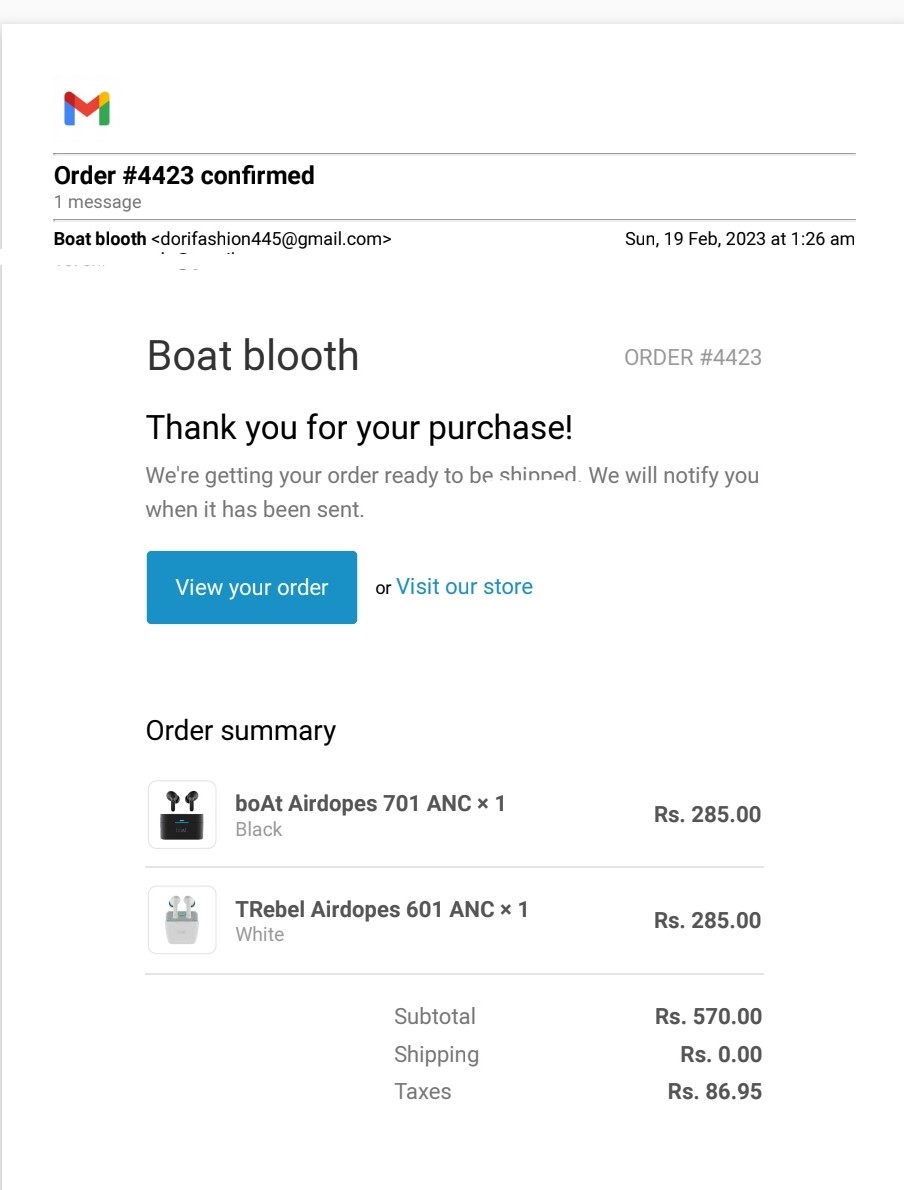Click the Subtotal amount Rs. 570.00
Viewport: 904px width, 1190px height.
coord(708,1017)
